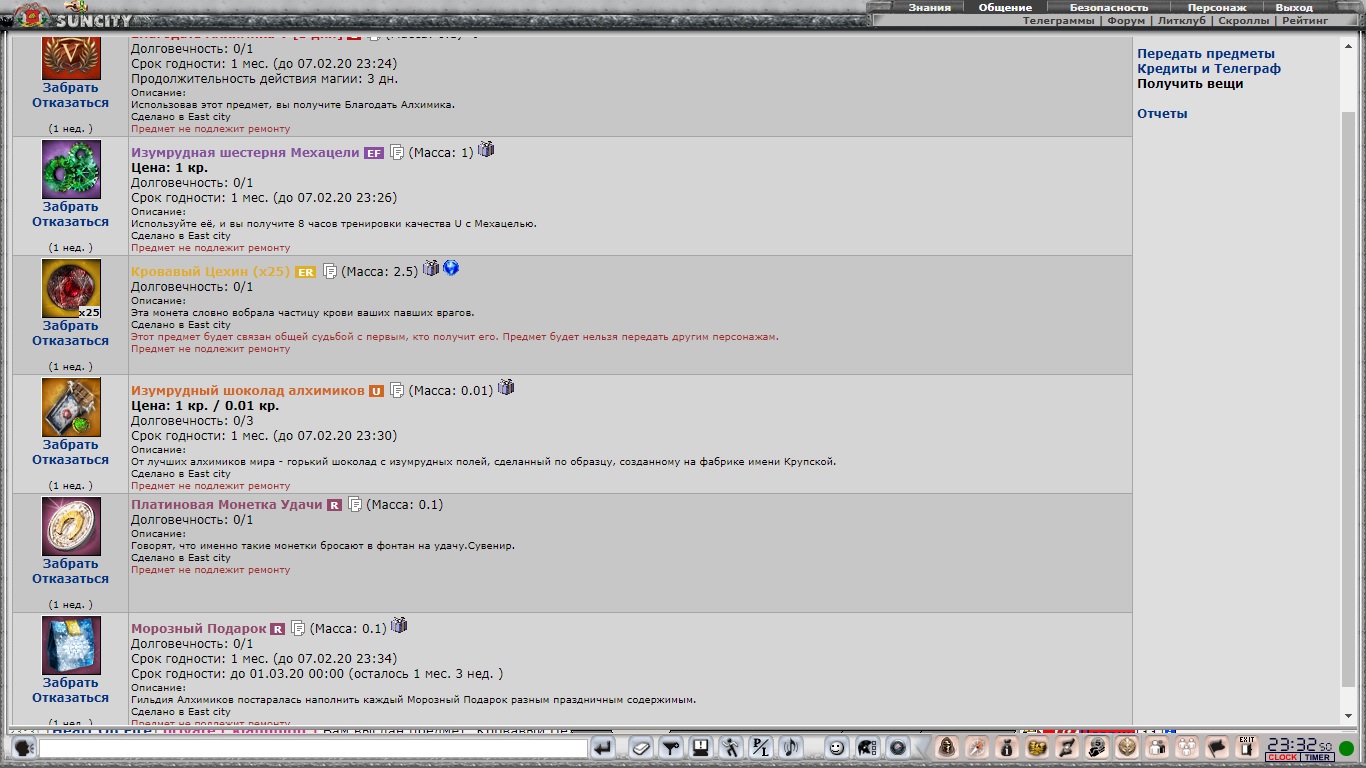Click the round blue disc icon in toolbar
Image resolution: width=1366 pixels, height=768 pixels.
coord(897,748)
